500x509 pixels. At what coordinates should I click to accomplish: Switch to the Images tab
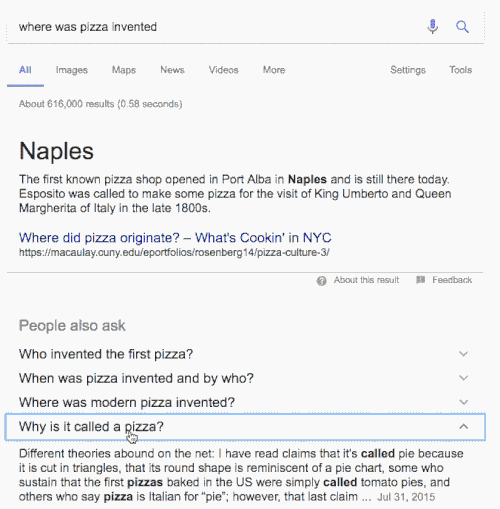(x=72, y=70)
